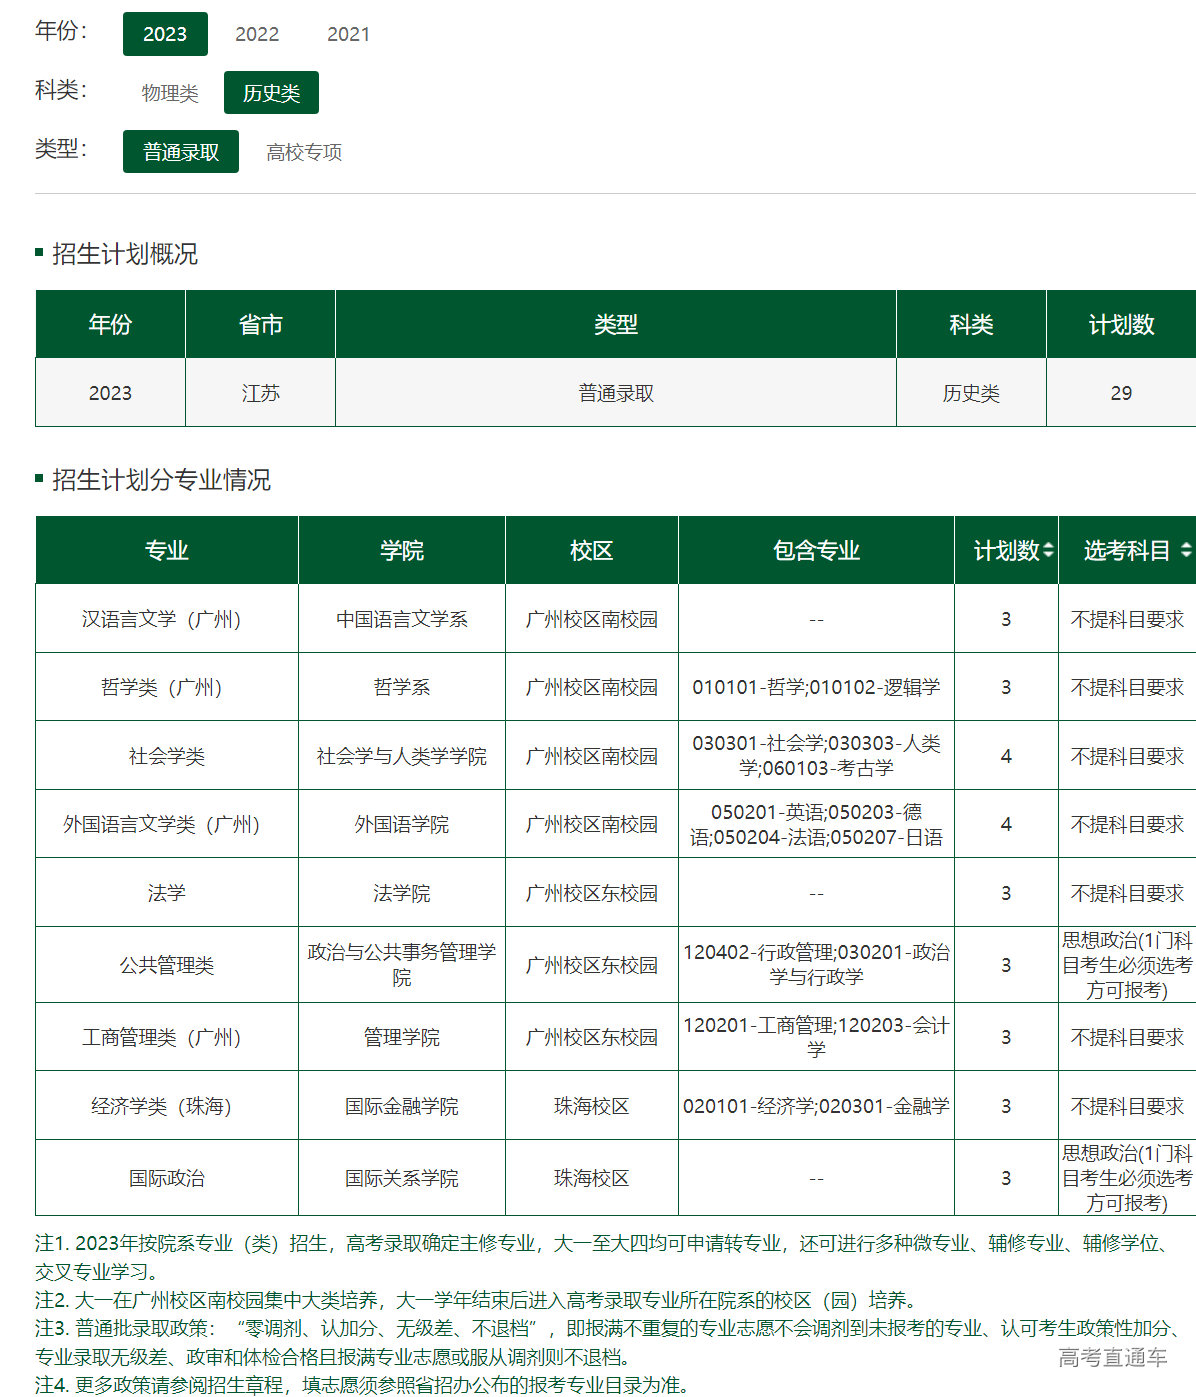Click the 珠海校区 campus cell for 经济学类
Image resolution: width=1196 pixels, height=1397 pixels.
point(592,1105)
